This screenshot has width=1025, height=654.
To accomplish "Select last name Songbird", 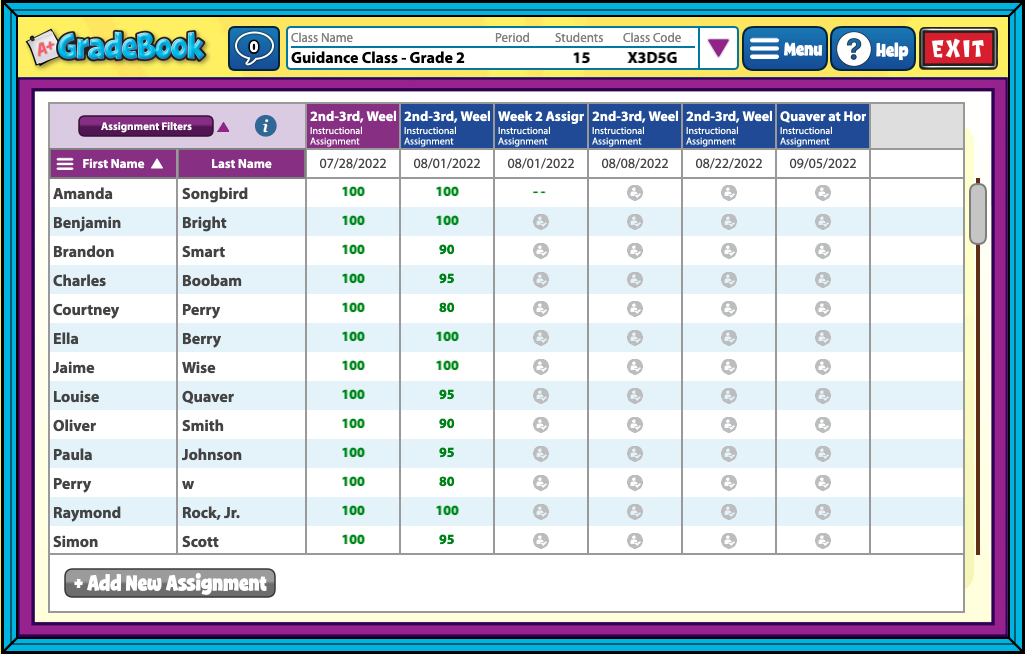I will pos(215,194).
